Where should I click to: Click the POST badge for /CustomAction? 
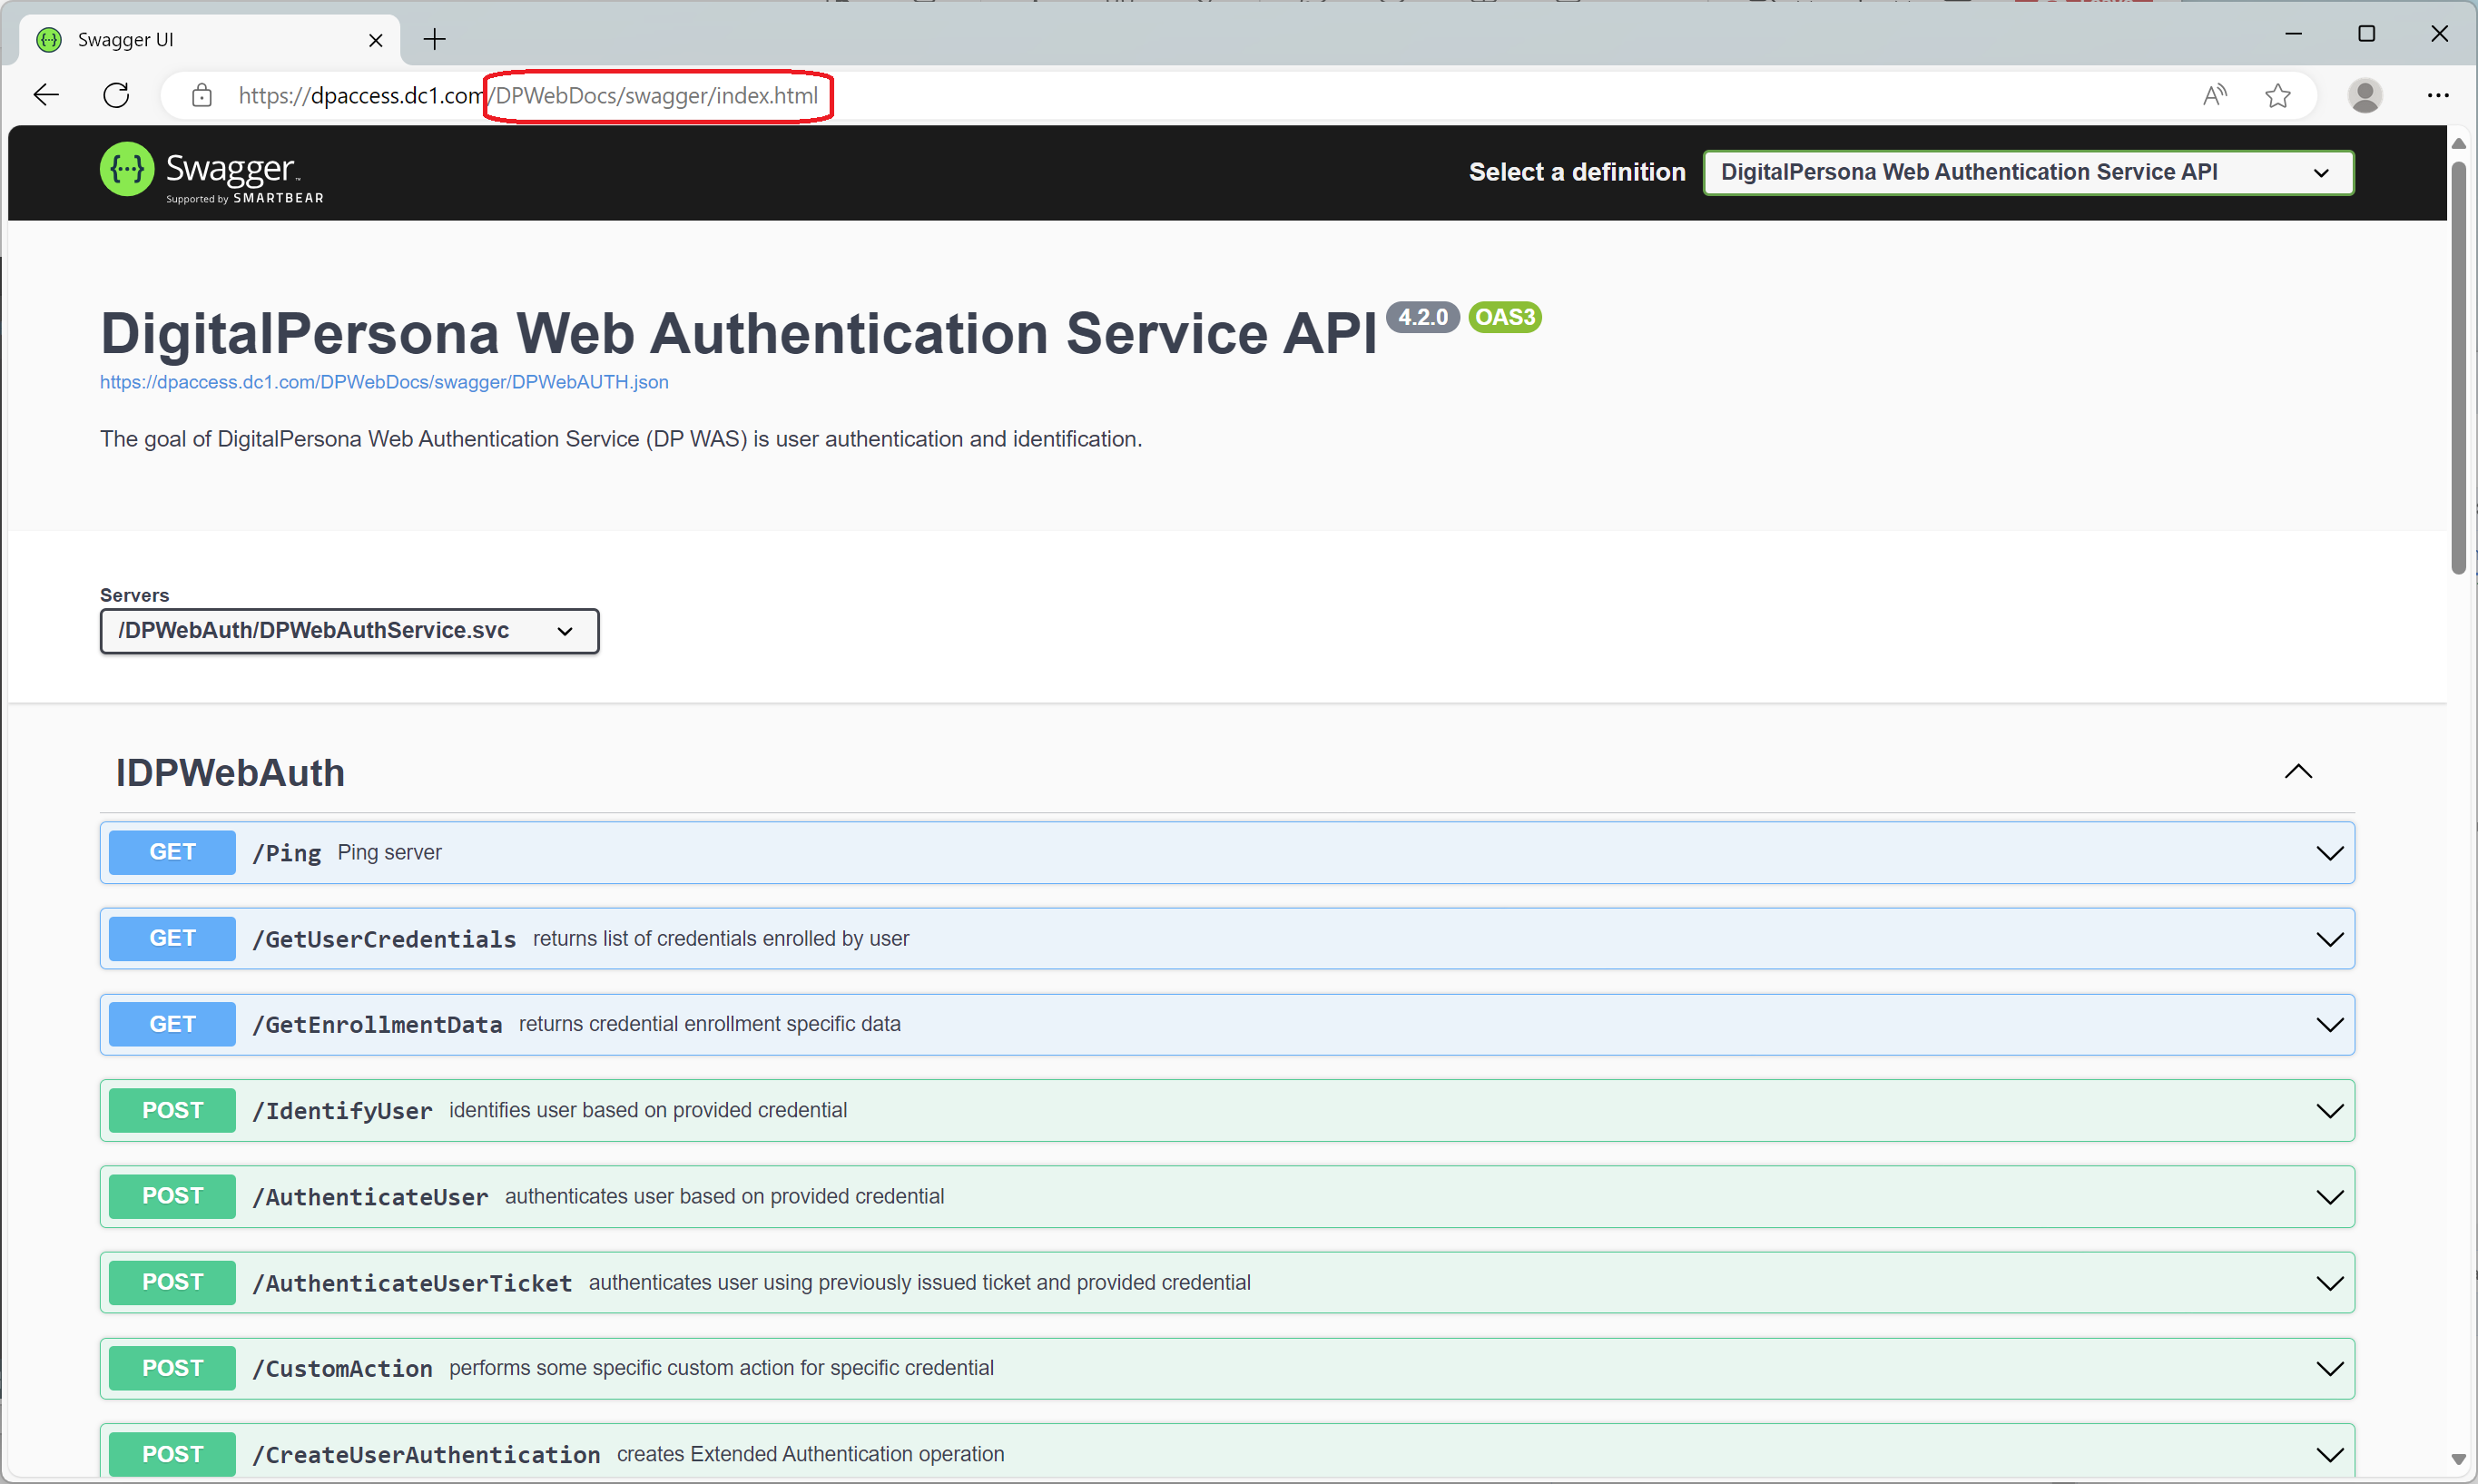click(x=172, y=1368)
